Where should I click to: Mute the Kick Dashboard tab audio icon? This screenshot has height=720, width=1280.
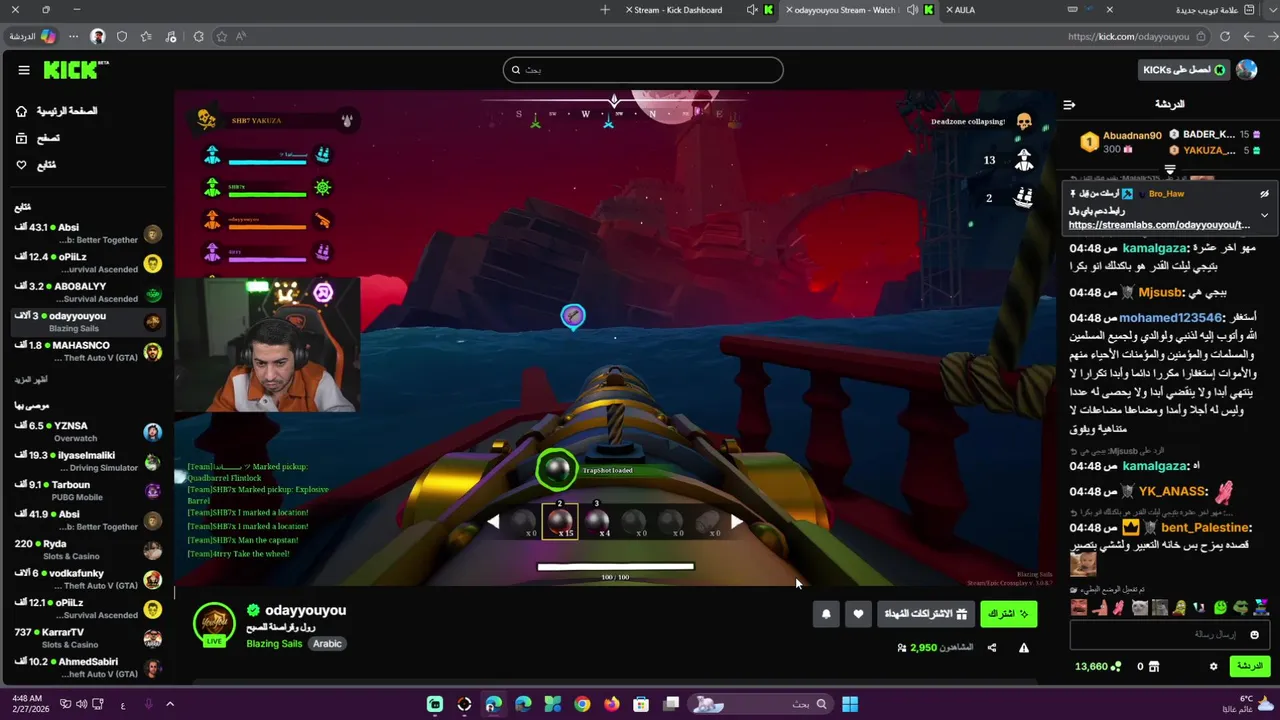coord(751,10)
